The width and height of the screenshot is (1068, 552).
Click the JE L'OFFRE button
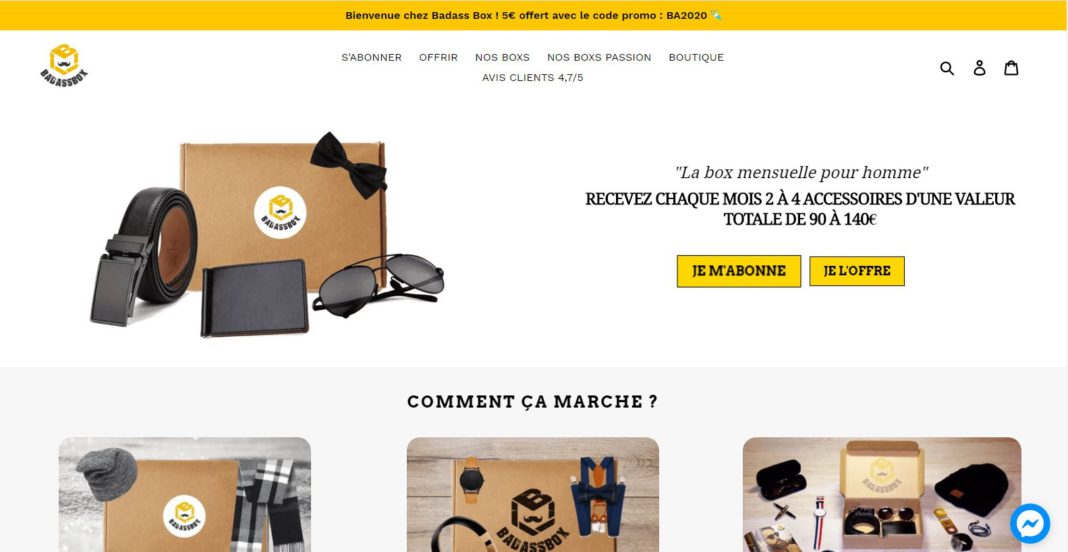point(857,271)
